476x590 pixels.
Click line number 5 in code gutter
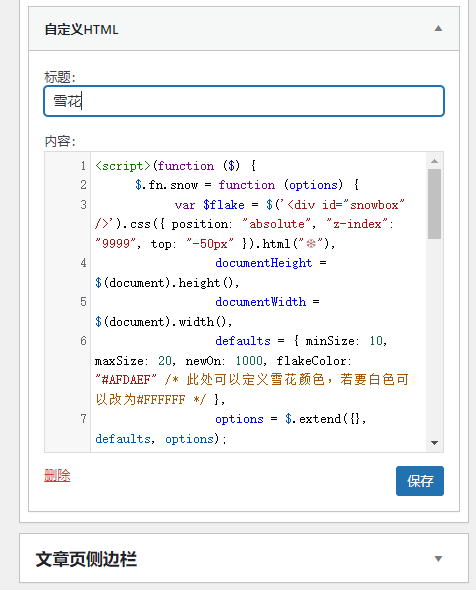pos(83,302)
